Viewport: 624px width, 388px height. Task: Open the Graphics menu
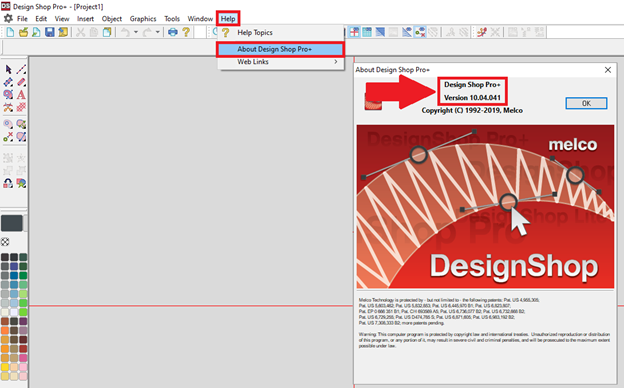[143, 19]
